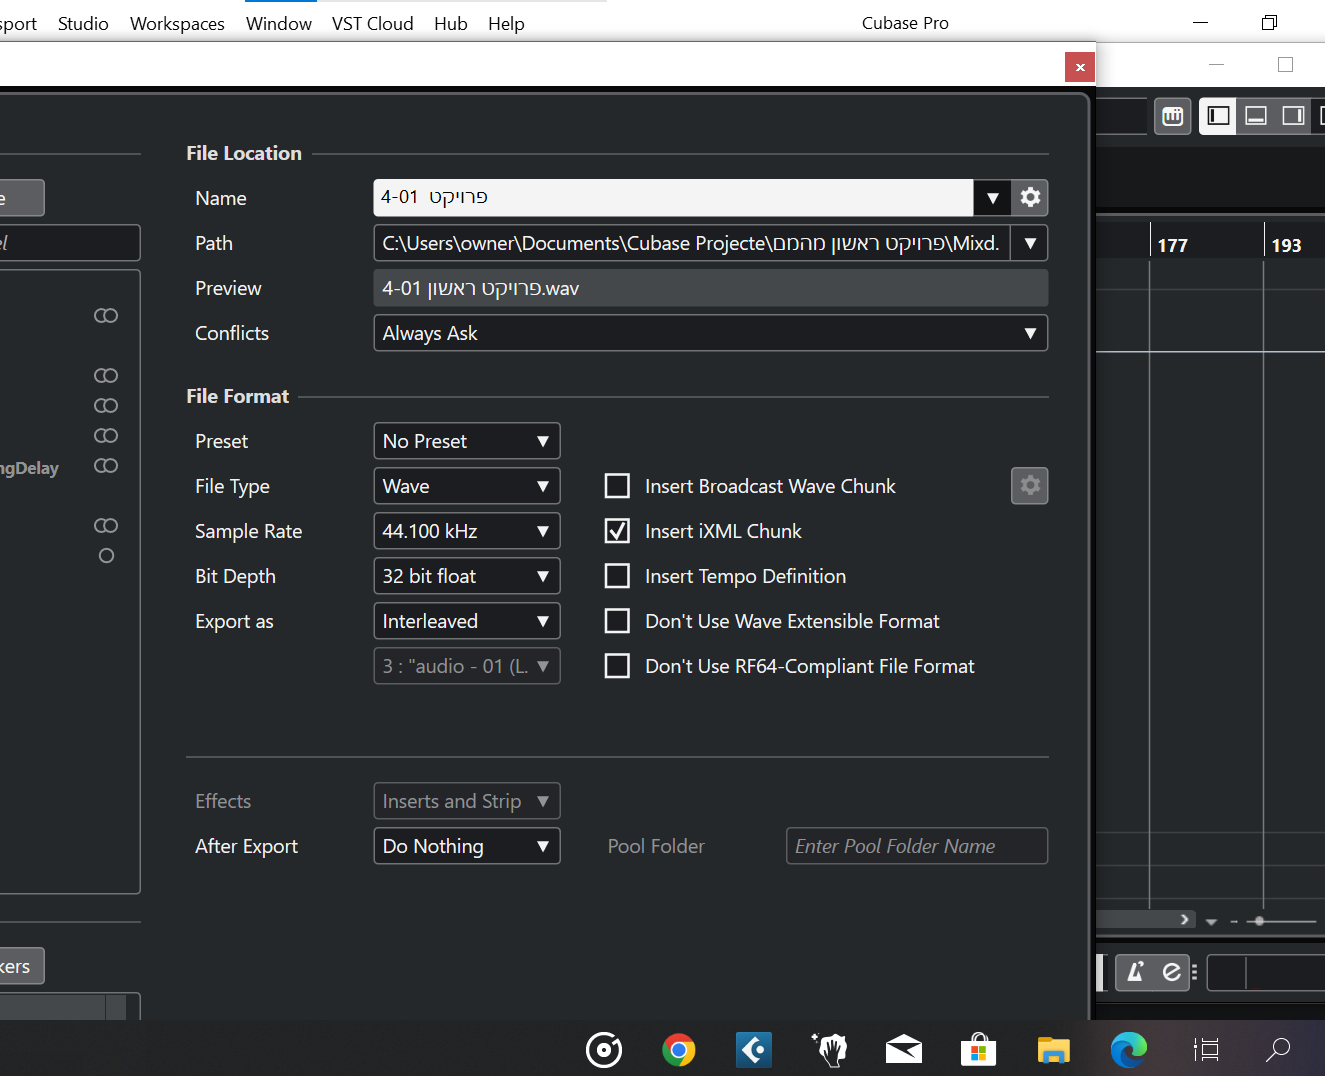Open the zoom presets arrow beside the zoom slider
This screenshot has height=1076, width=1325.
(x=1211, y=921)
